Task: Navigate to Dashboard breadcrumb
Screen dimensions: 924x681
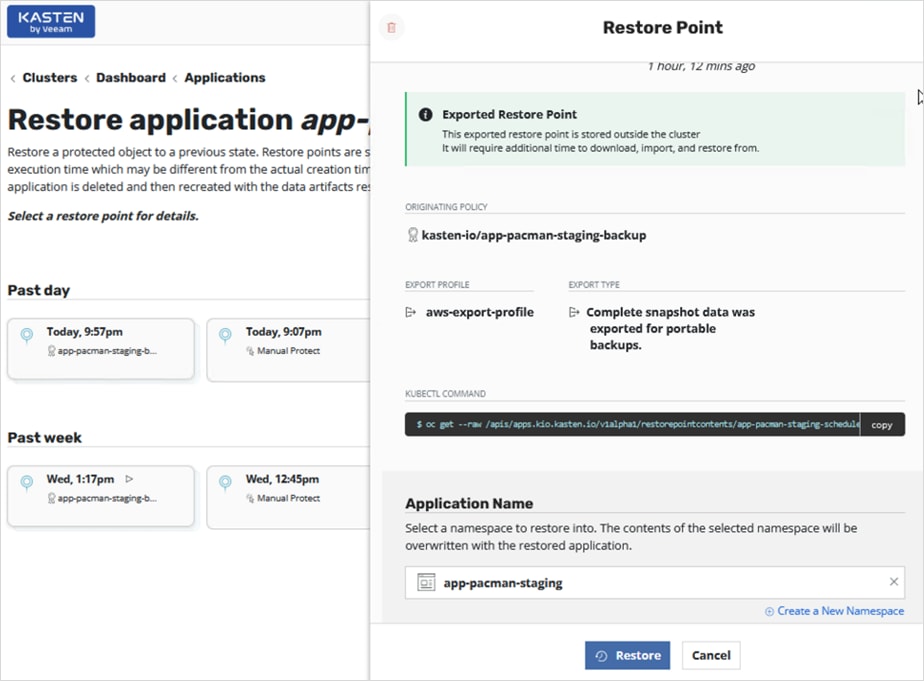Action: [131, 78]
